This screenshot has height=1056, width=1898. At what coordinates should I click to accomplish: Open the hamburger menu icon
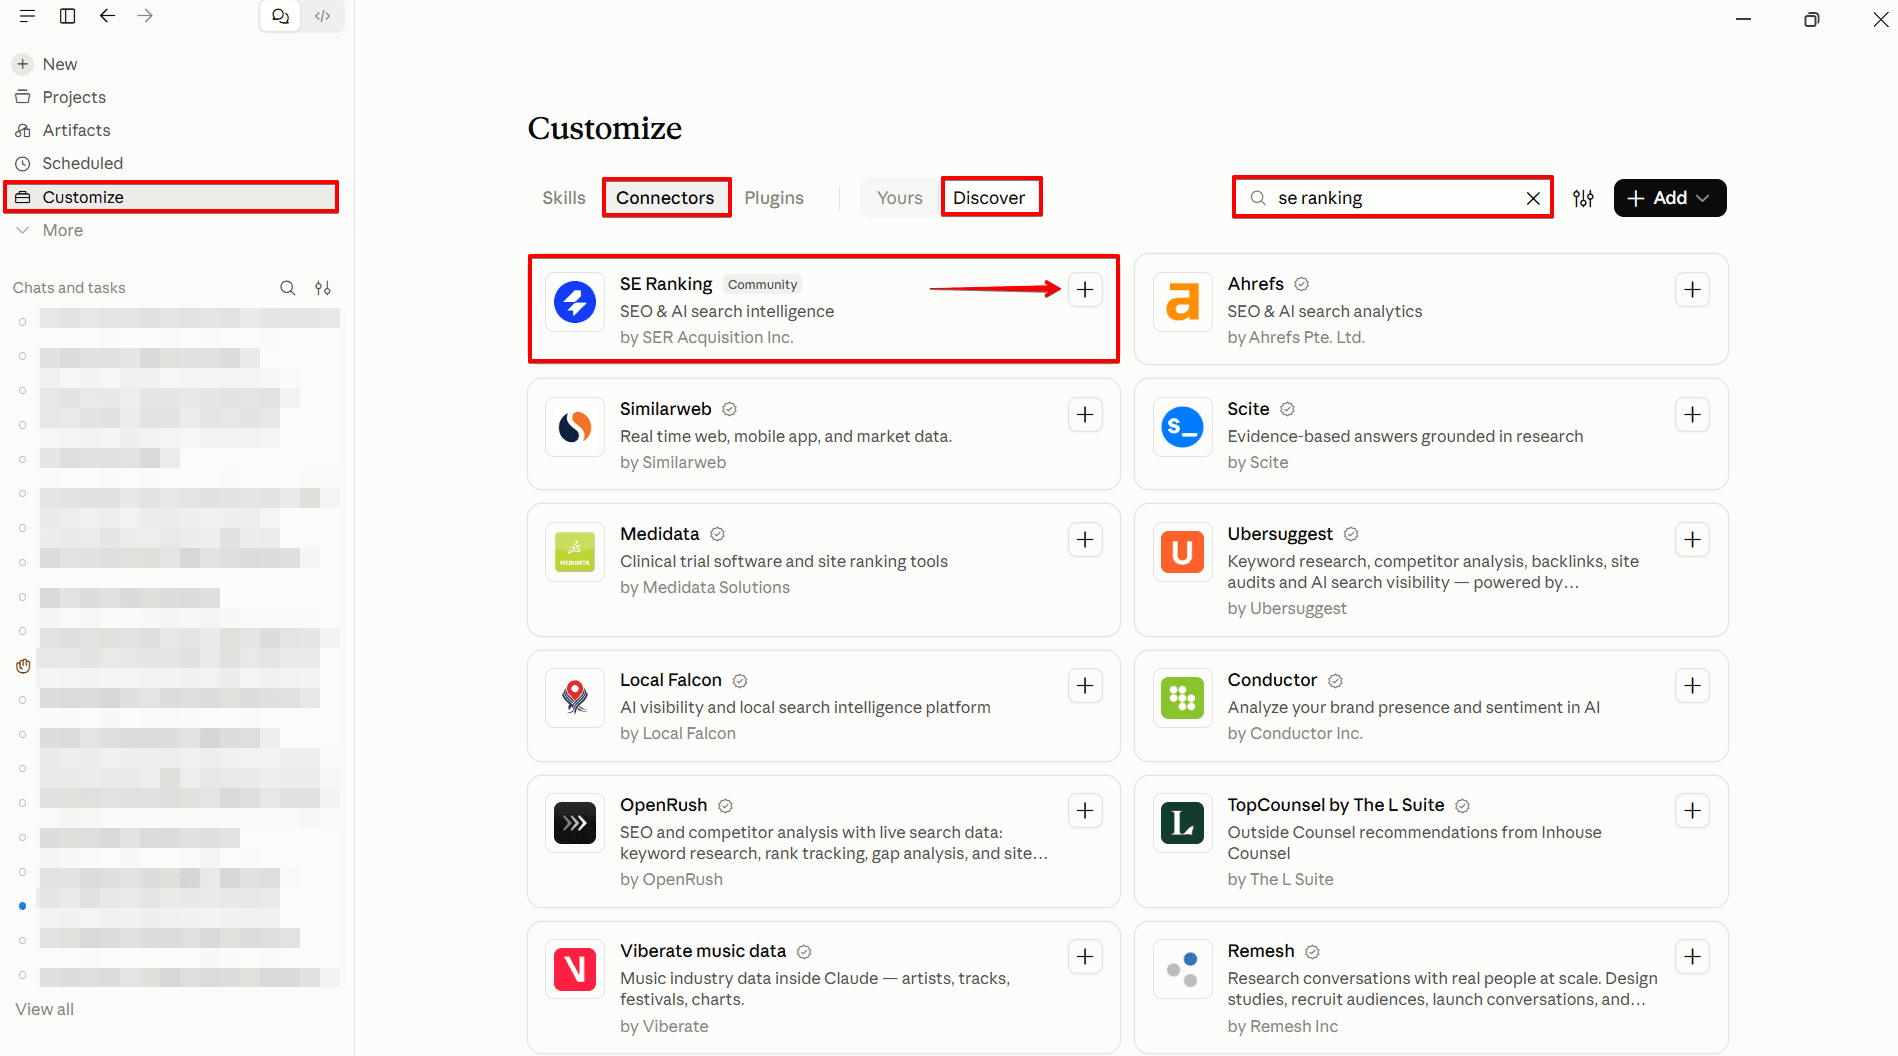click(x=27, y=16)
